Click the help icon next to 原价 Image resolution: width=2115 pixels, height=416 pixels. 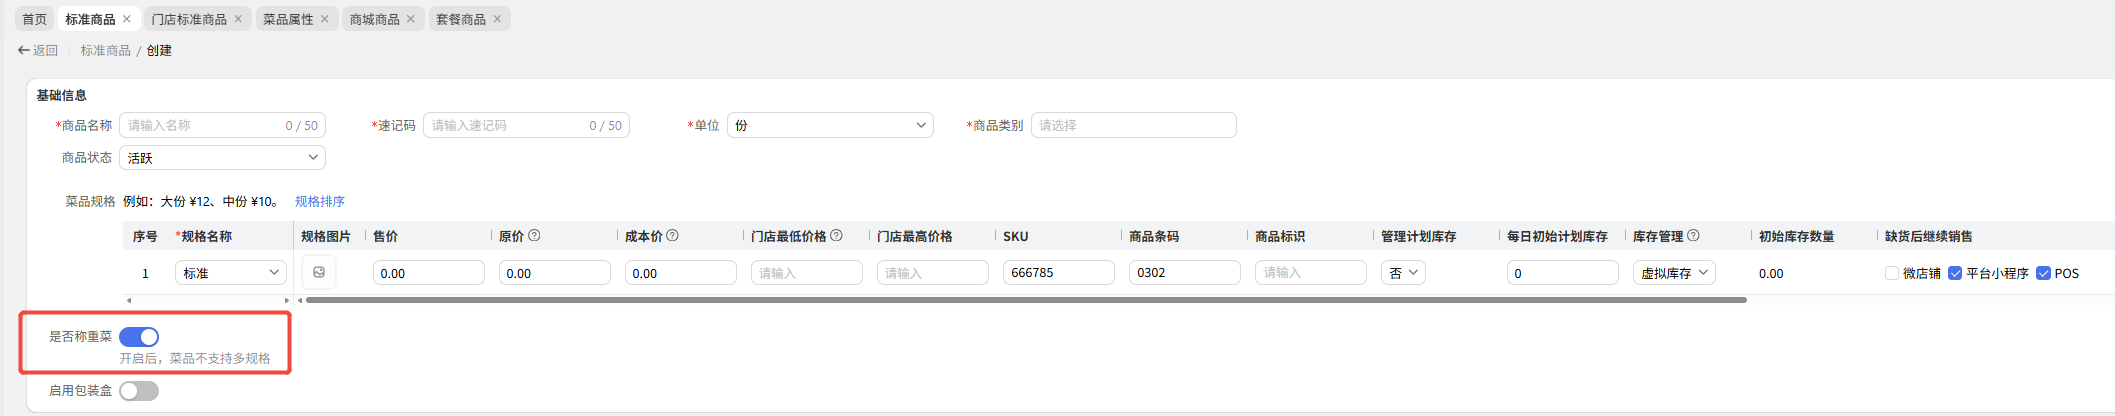[x=534, y=236]
